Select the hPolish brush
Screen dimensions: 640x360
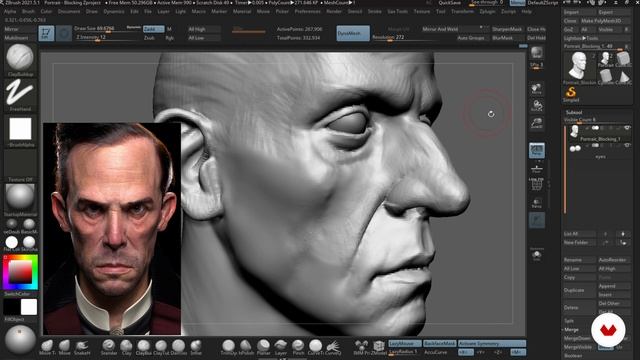coord(246,347)
